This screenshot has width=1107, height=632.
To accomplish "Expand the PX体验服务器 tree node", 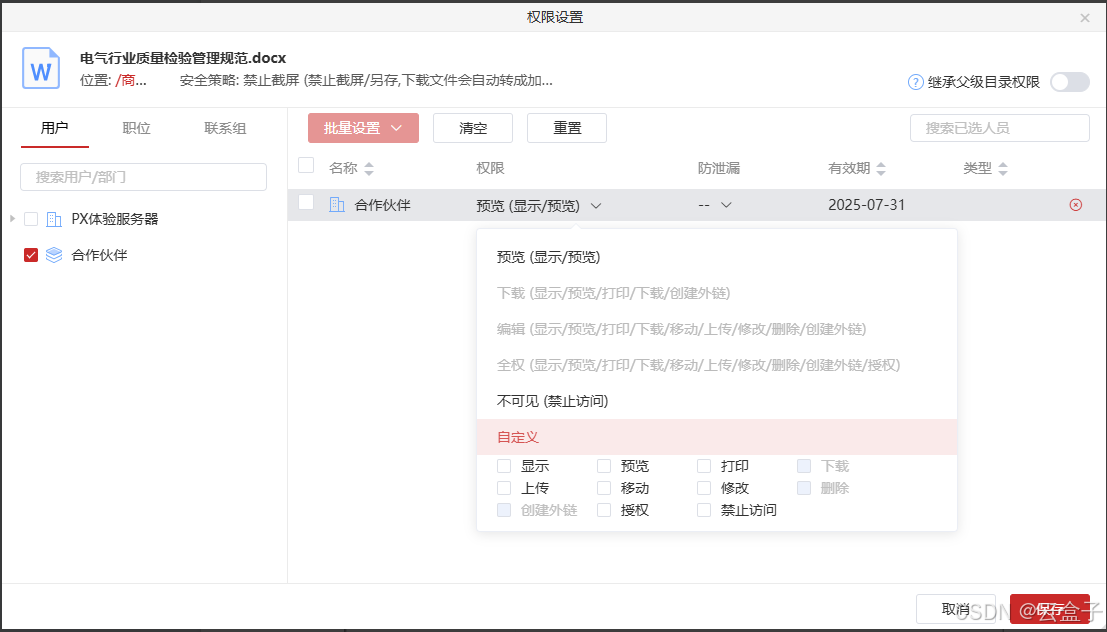I will 12,219.
